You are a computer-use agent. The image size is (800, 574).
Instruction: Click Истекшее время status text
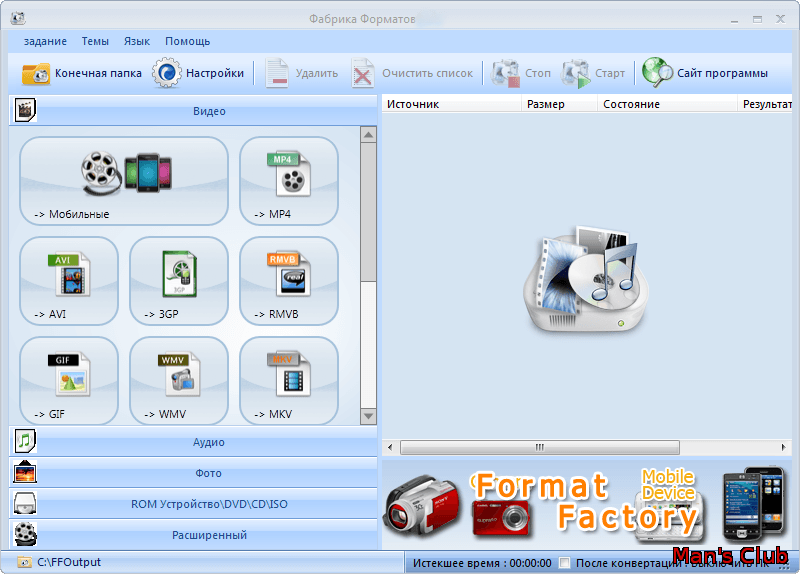click(482, 563)
